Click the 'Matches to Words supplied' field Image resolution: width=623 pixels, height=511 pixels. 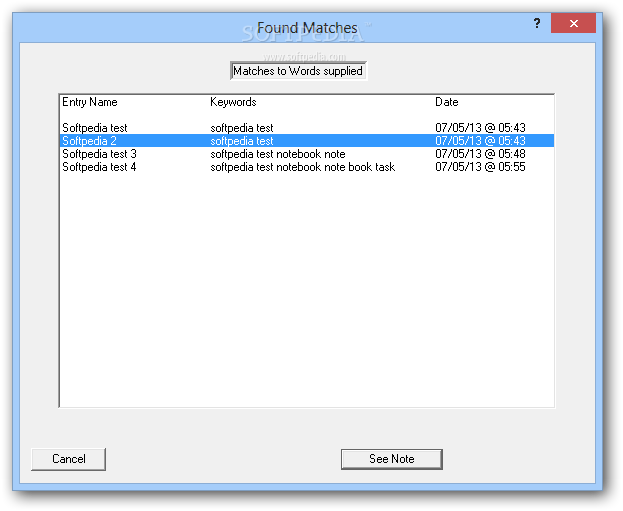coord(298,71)
